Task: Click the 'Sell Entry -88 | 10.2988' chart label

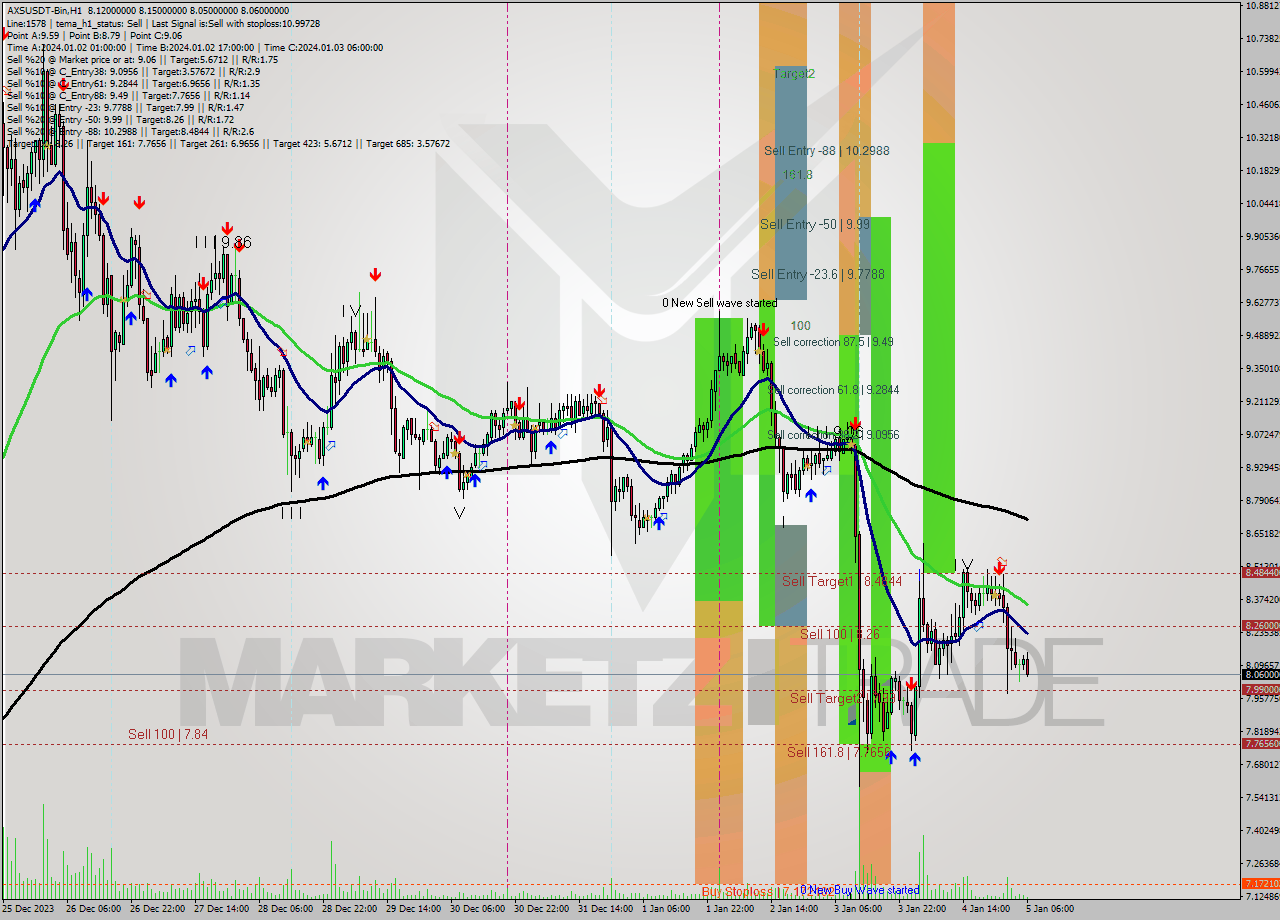Action: [x=826, y=150]
